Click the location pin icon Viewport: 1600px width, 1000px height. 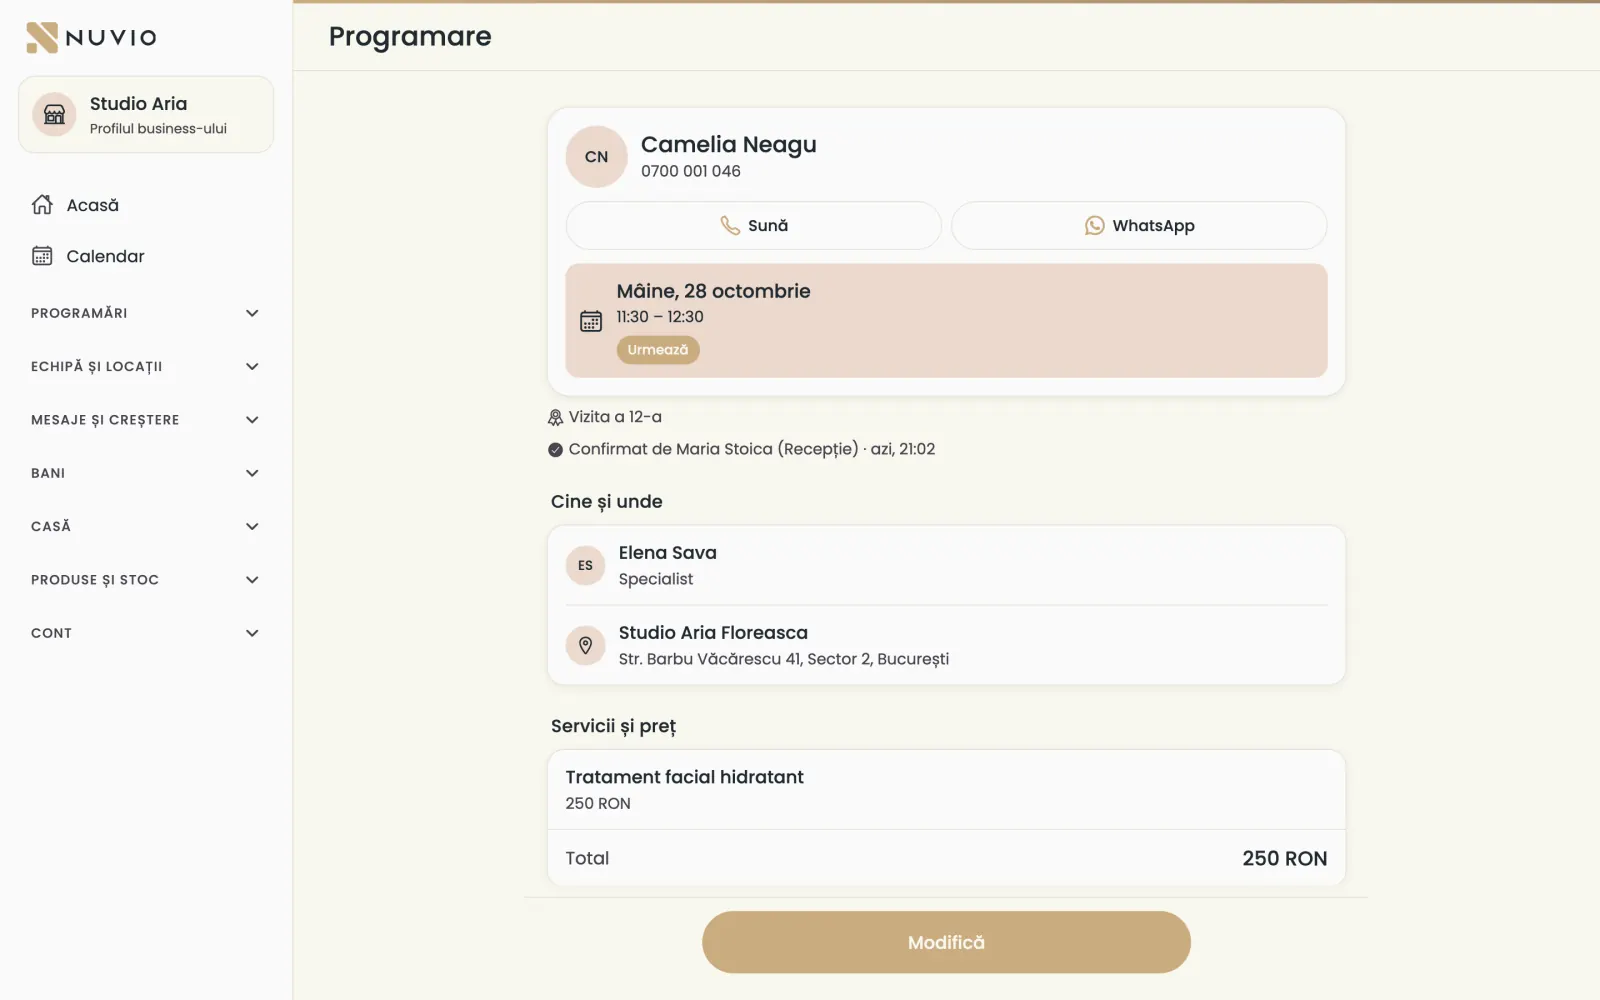click(x=586, y=645)
